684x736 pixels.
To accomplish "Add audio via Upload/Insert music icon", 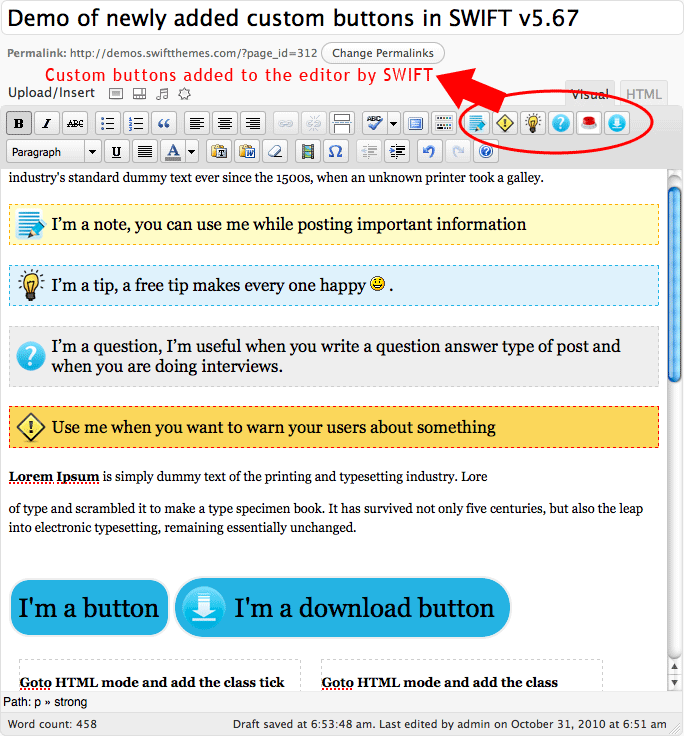I will [x=162, y=94].
